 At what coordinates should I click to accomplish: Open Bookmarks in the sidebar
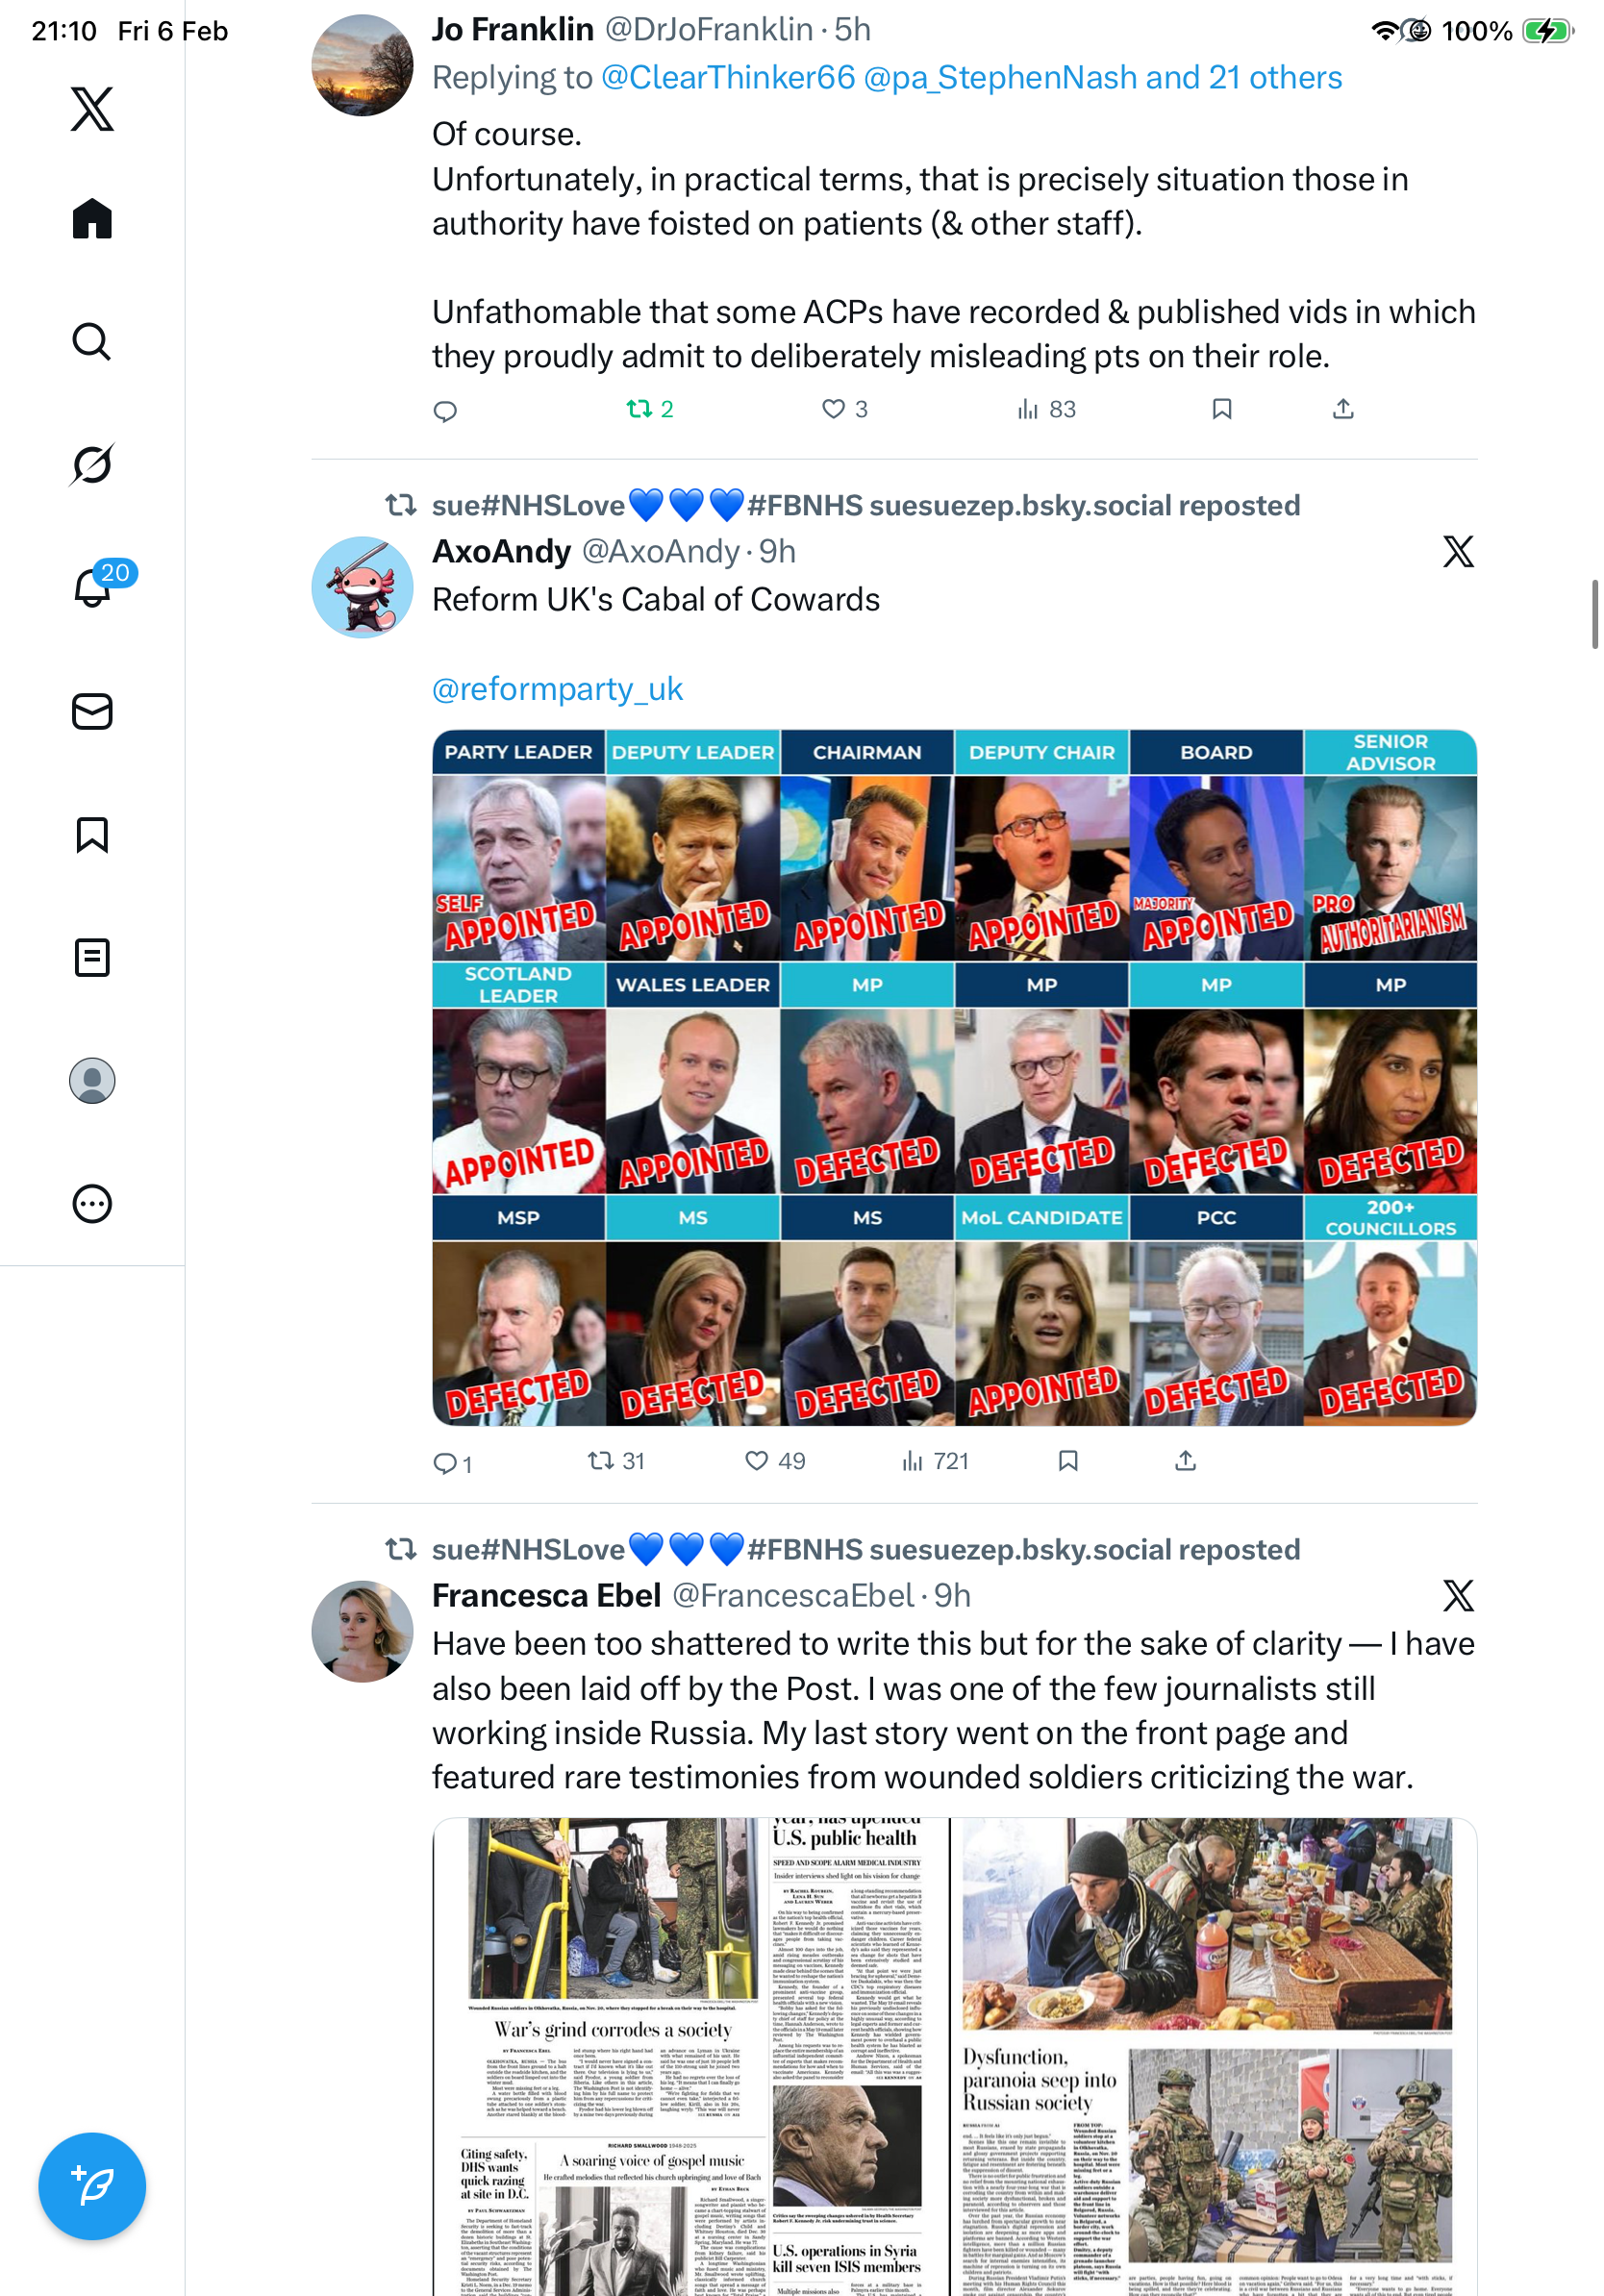[x=92, y=834]
